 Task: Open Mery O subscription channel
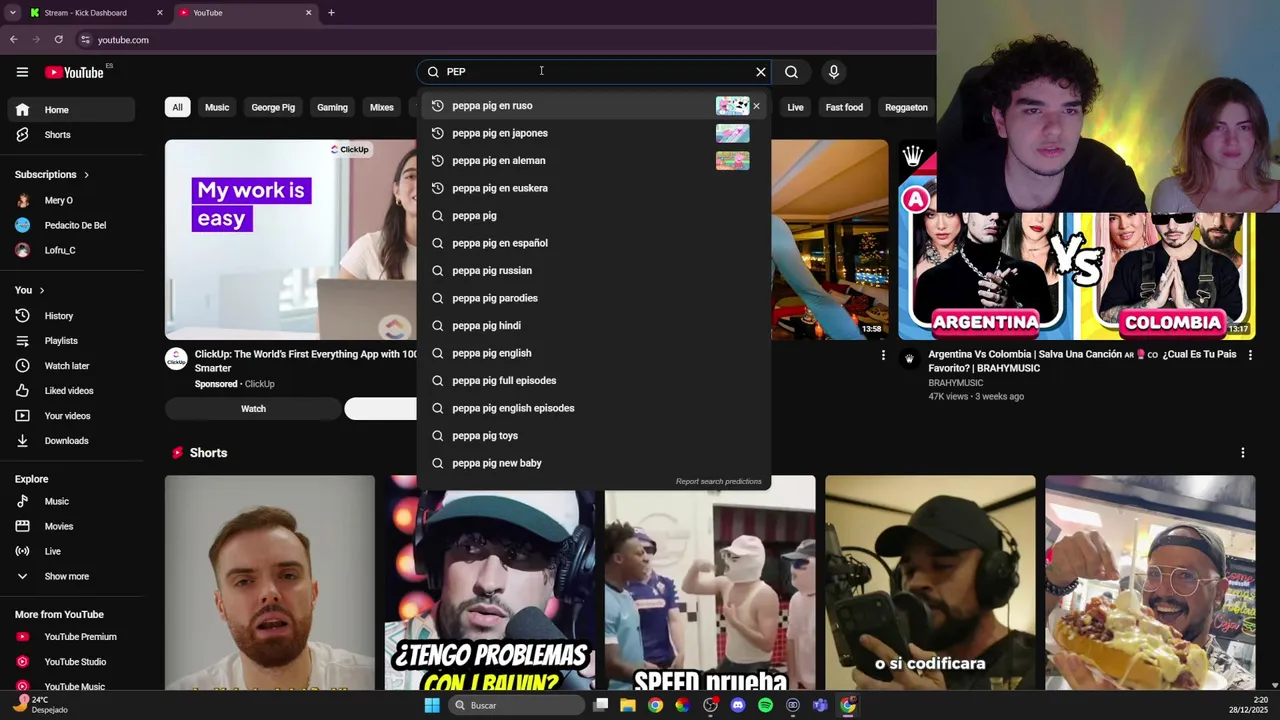[71, 200]
